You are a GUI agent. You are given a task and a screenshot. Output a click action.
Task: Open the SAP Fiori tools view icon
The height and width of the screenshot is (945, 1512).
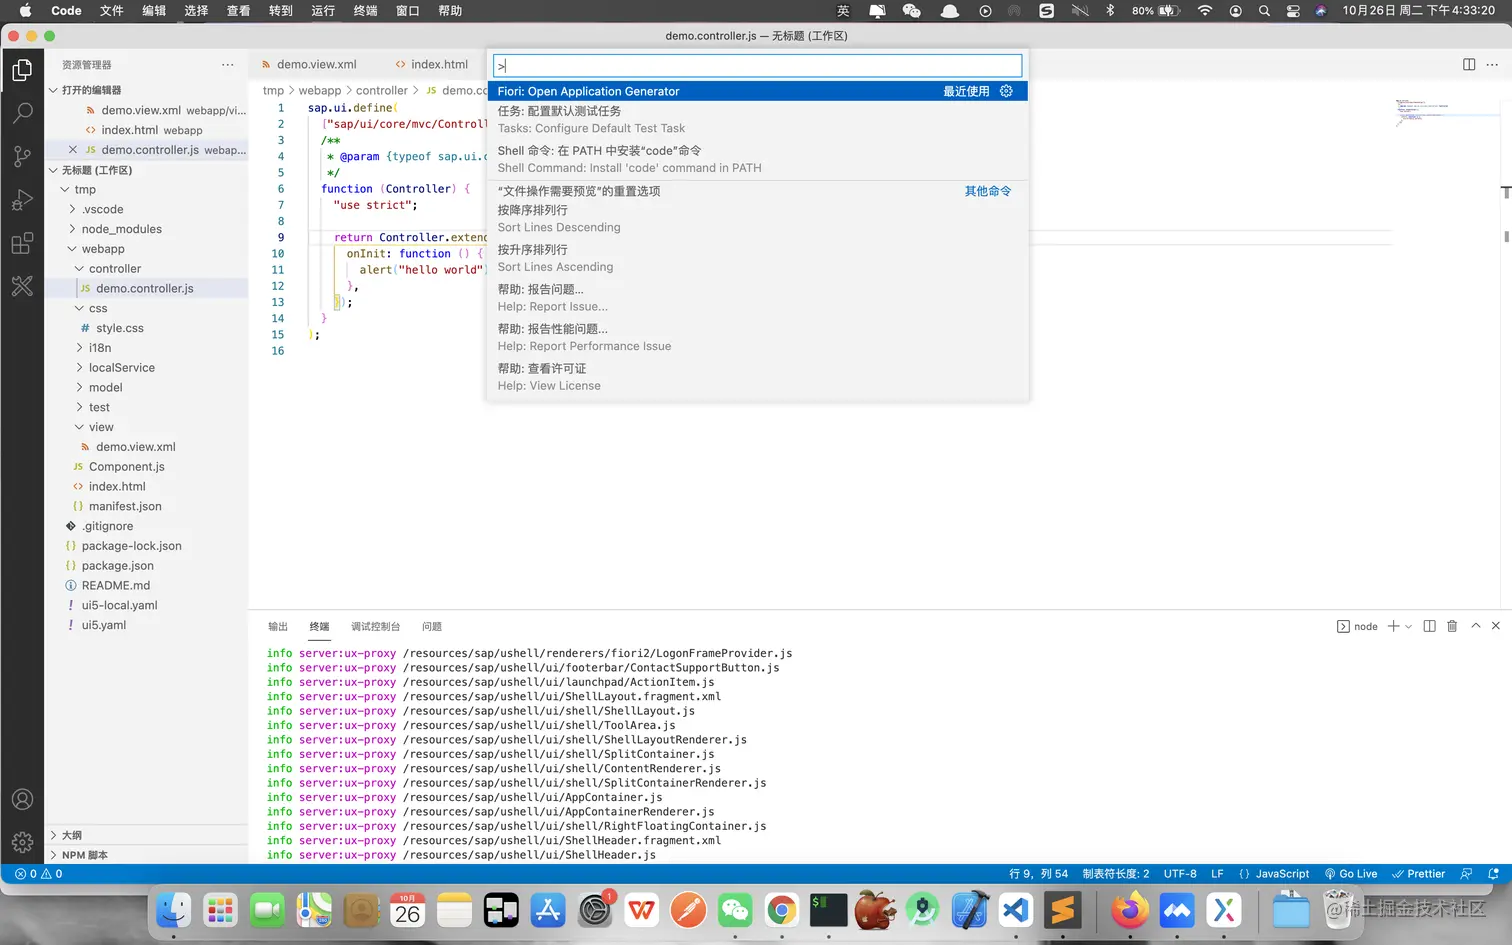22,287
